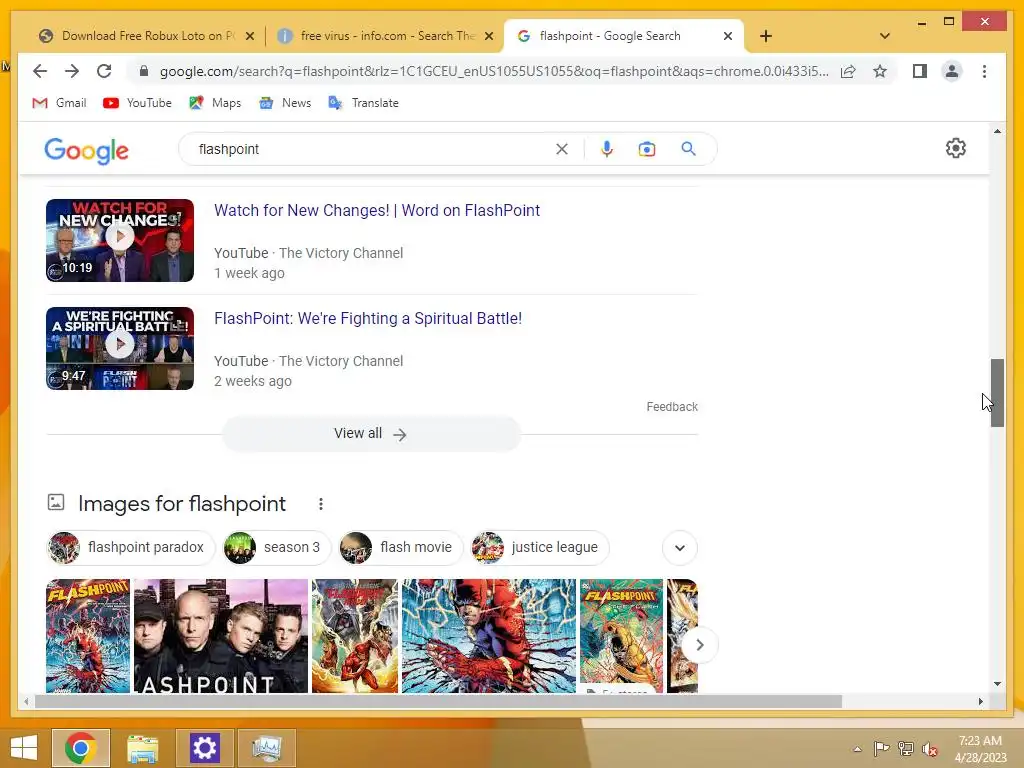This screenshot has width=1024, height=768.
Task: Submit search with magnifier icon
Action: [x=688, y=149]
